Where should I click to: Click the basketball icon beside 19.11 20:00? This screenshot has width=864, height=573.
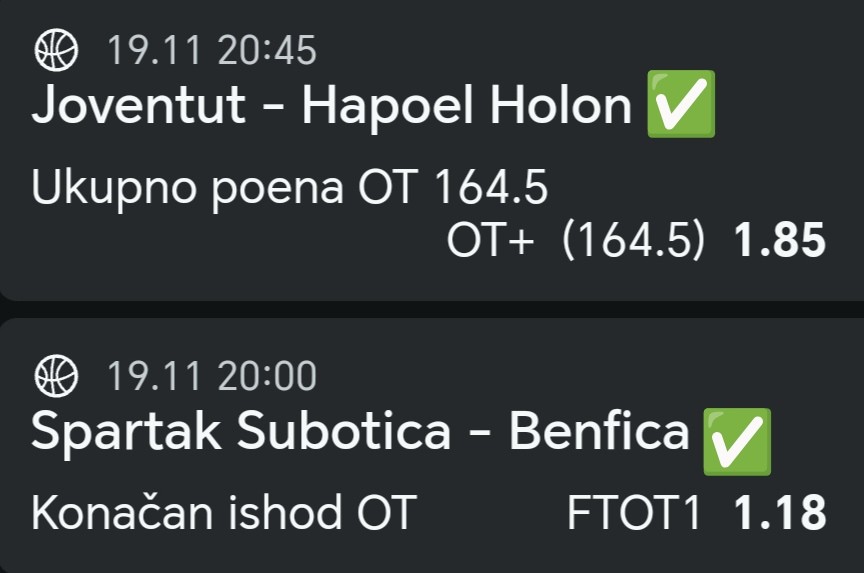click(56, 377)
